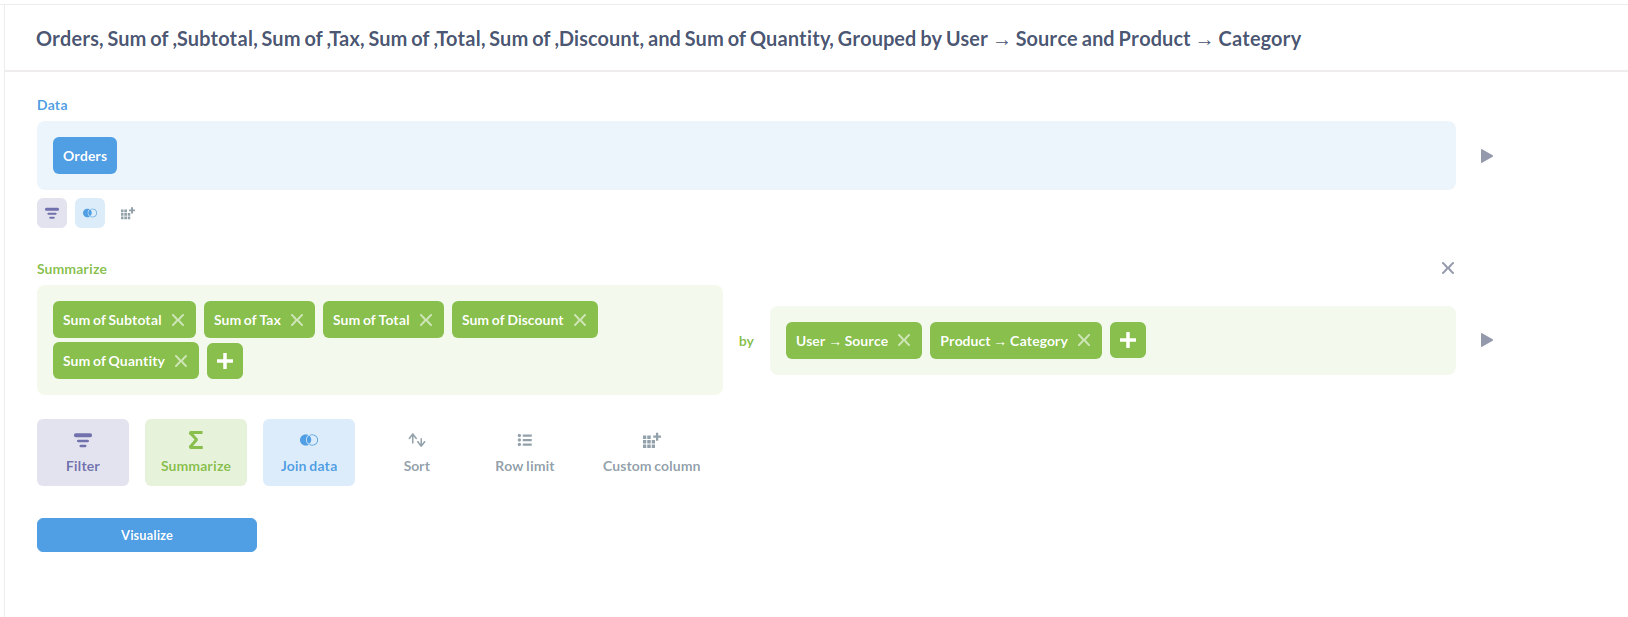Run preview via the Summarize section play arrow
This screenshot has width=1628, height=617.
click(x=1487, y=340)
